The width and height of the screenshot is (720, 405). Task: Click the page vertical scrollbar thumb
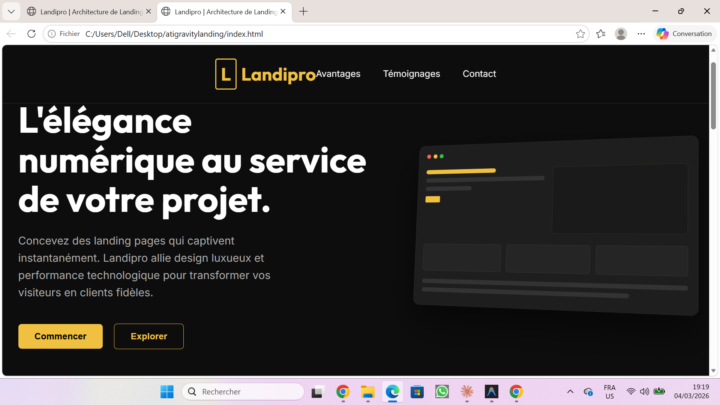(x=713, y=96)
